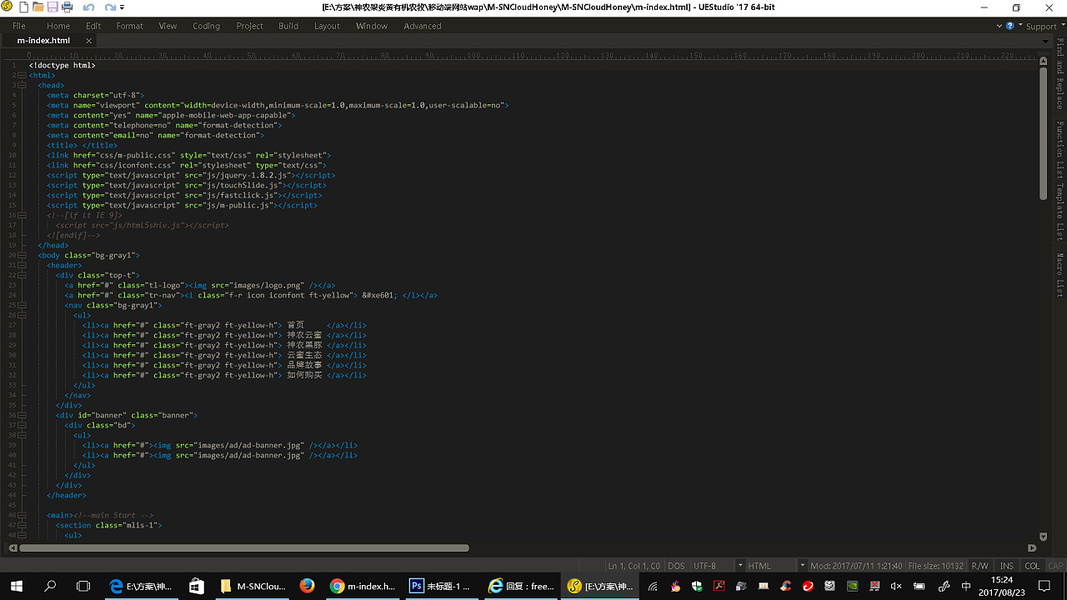Click the <!doctype html> text on line 1
1067x600 pixels.
(62, 66)
